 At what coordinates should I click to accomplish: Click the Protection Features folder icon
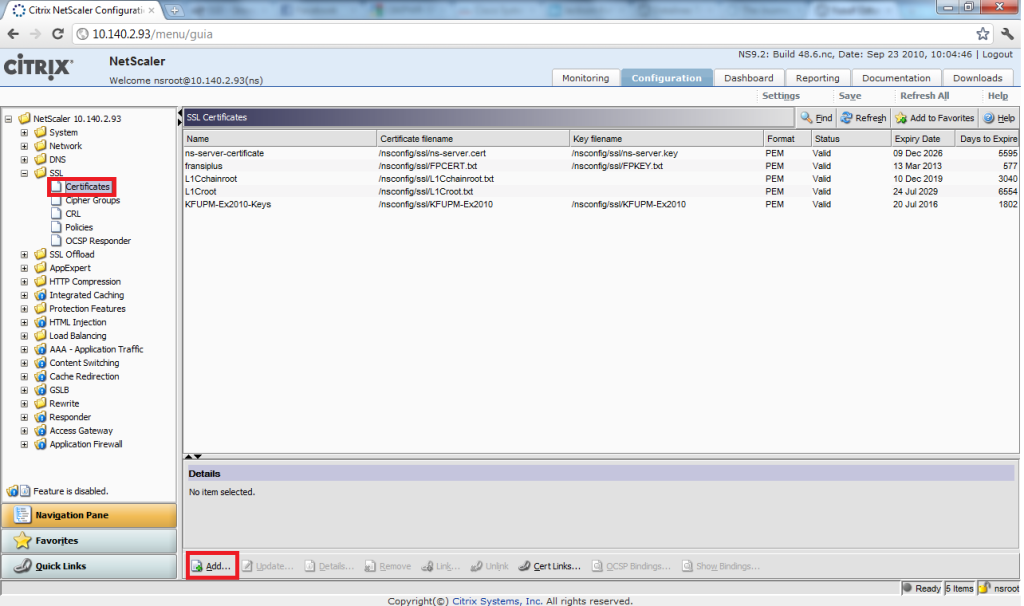pos(40,309)
